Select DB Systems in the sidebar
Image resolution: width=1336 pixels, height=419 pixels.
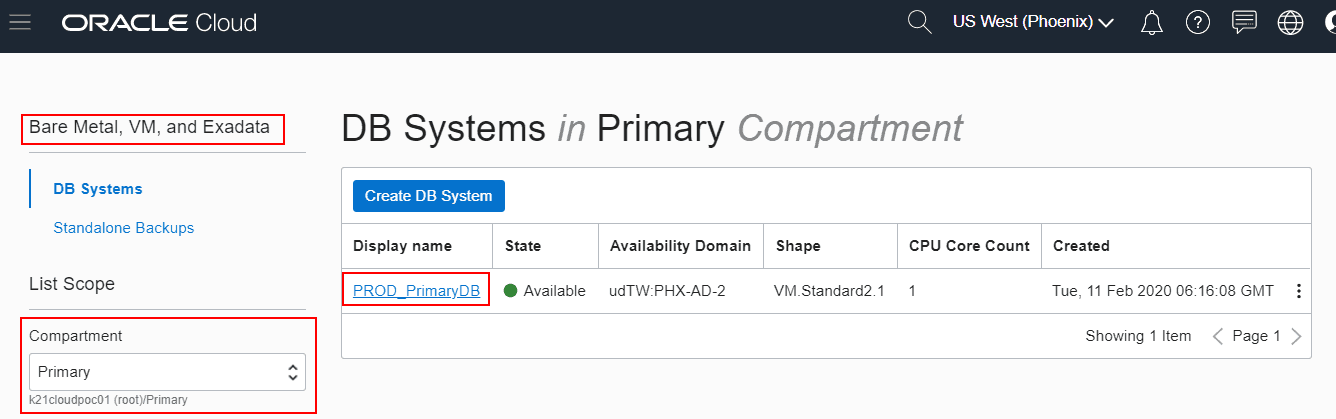[98, 188]
